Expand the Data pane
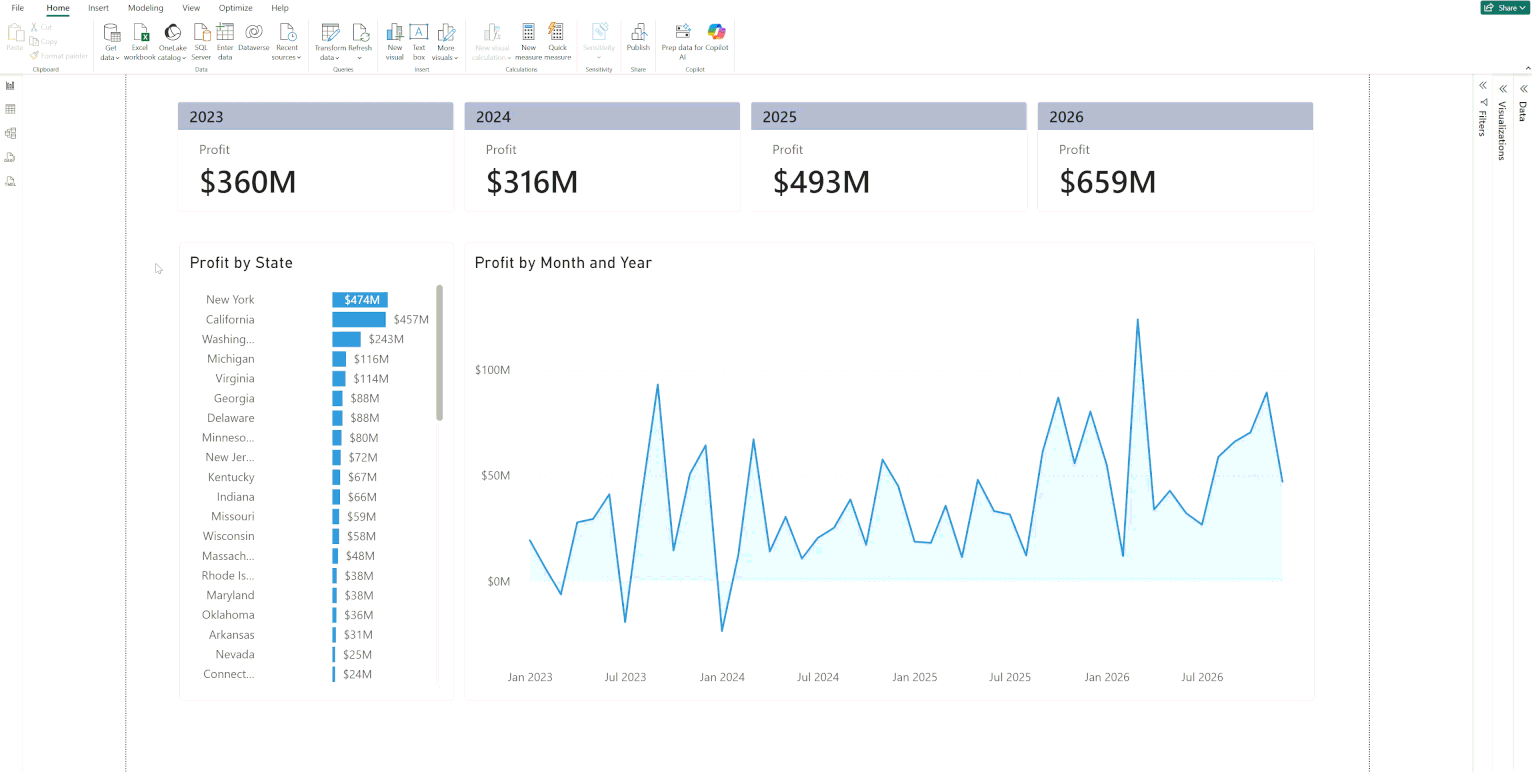Image resolution: width=1532 pixels, height=772 pixels. click(x=1523, y=89)
